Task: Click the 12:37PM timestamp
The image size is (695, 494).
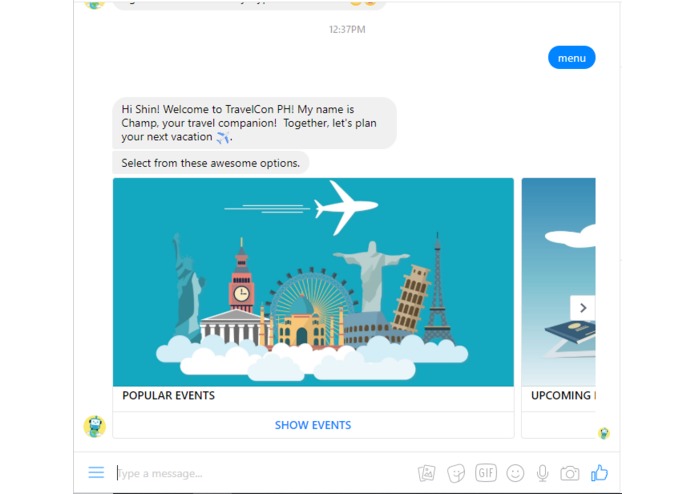Action: pyautogui.click(x=347, y=29)
